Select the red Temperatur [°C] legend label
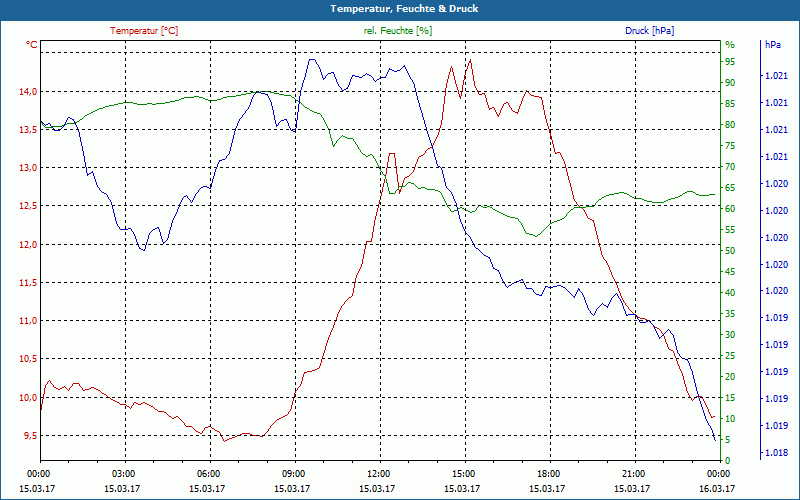This screenshot has width=800, height=500. (144, 31)
